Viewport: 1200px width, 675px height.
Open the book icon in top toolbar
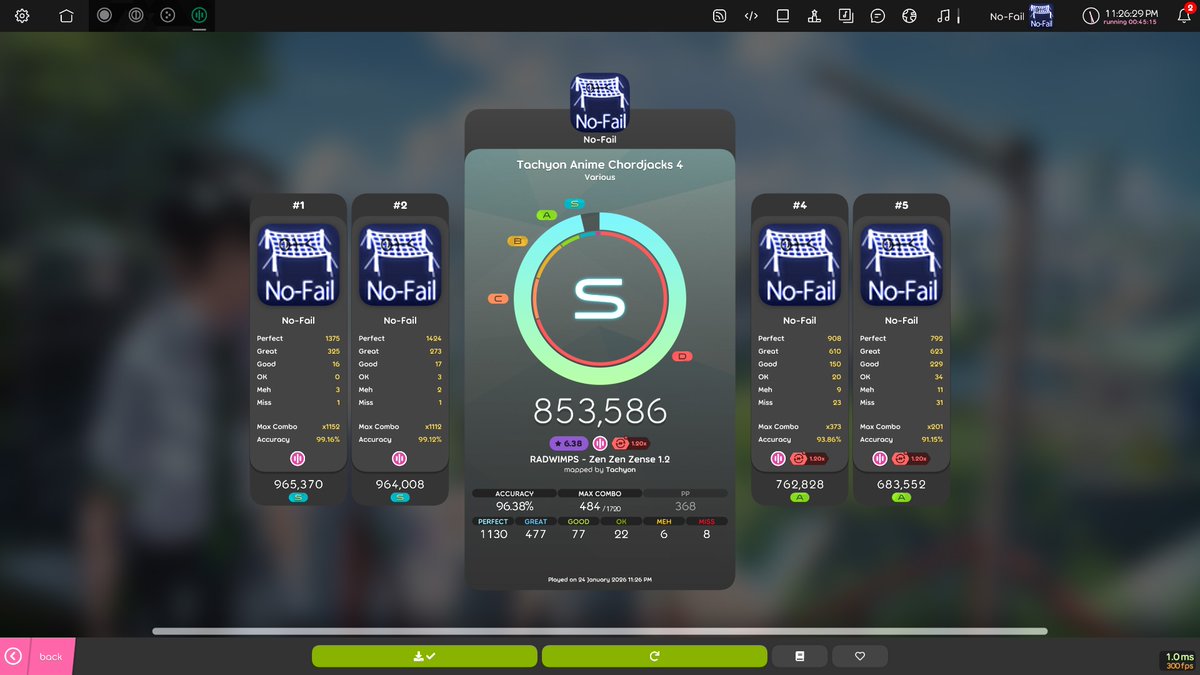pos(783,16)
